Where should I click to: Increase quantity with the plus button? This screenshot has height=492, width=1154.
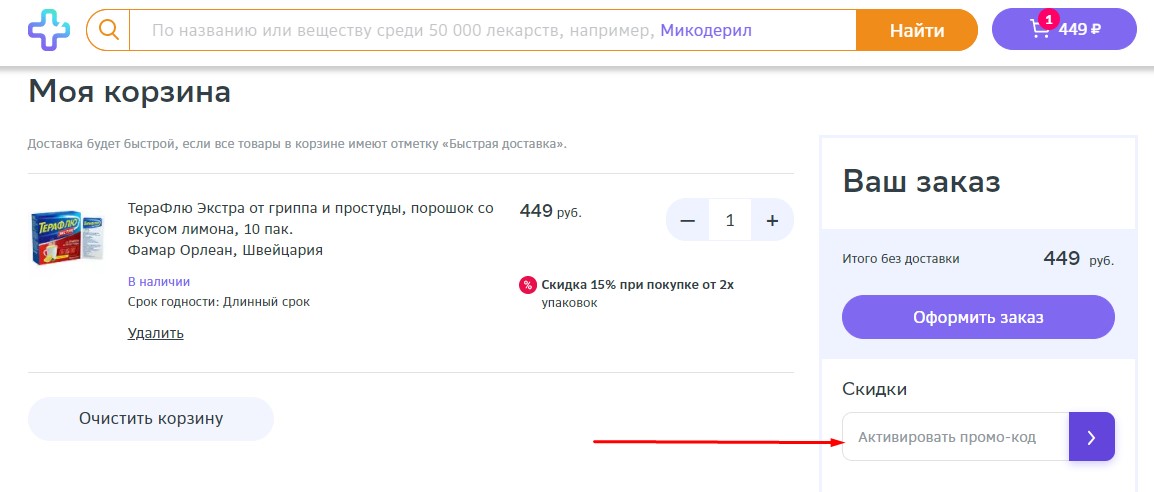click(772, 220)
